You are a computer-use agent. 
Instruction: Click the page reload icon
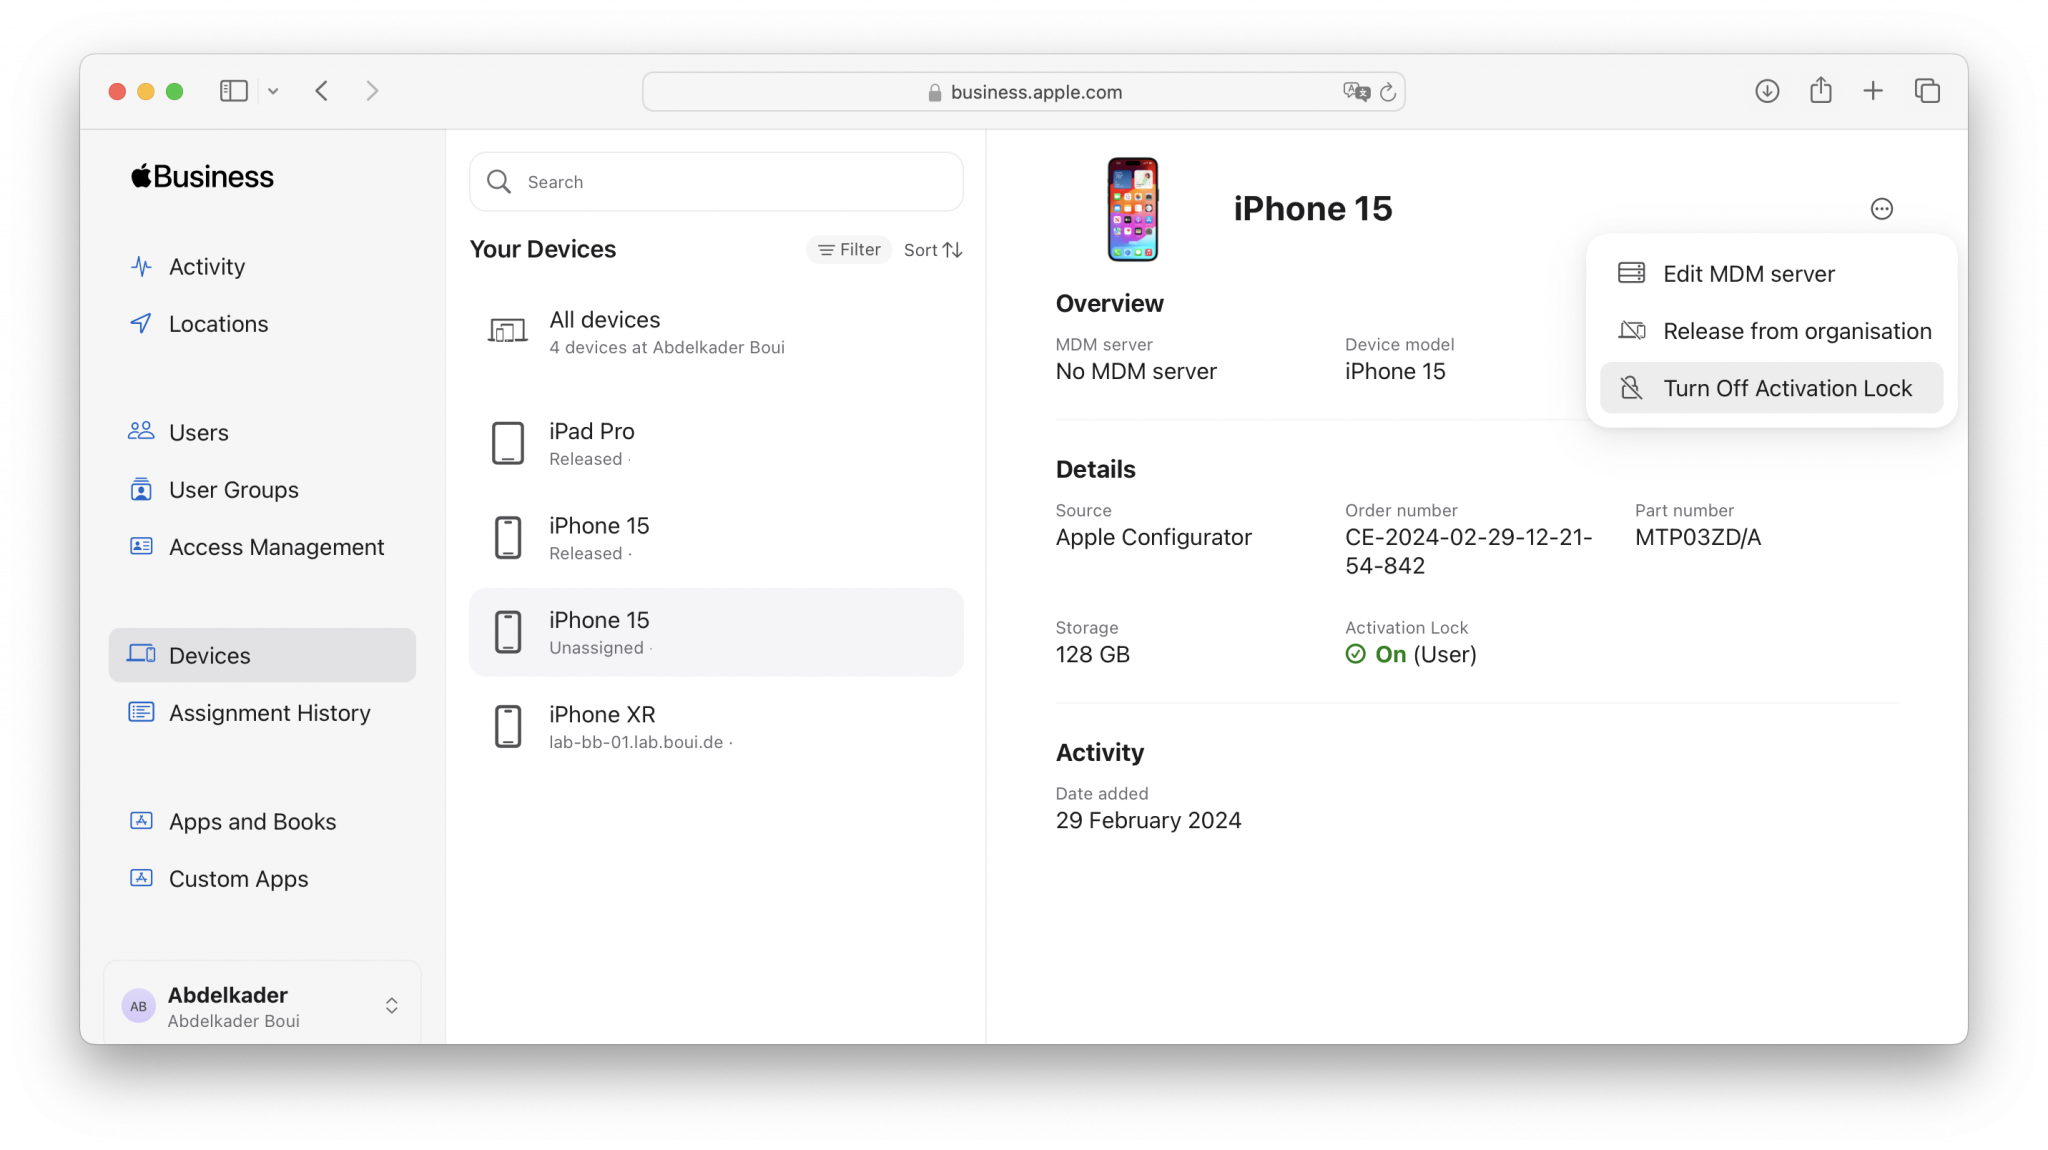[x=1388, y=92]
